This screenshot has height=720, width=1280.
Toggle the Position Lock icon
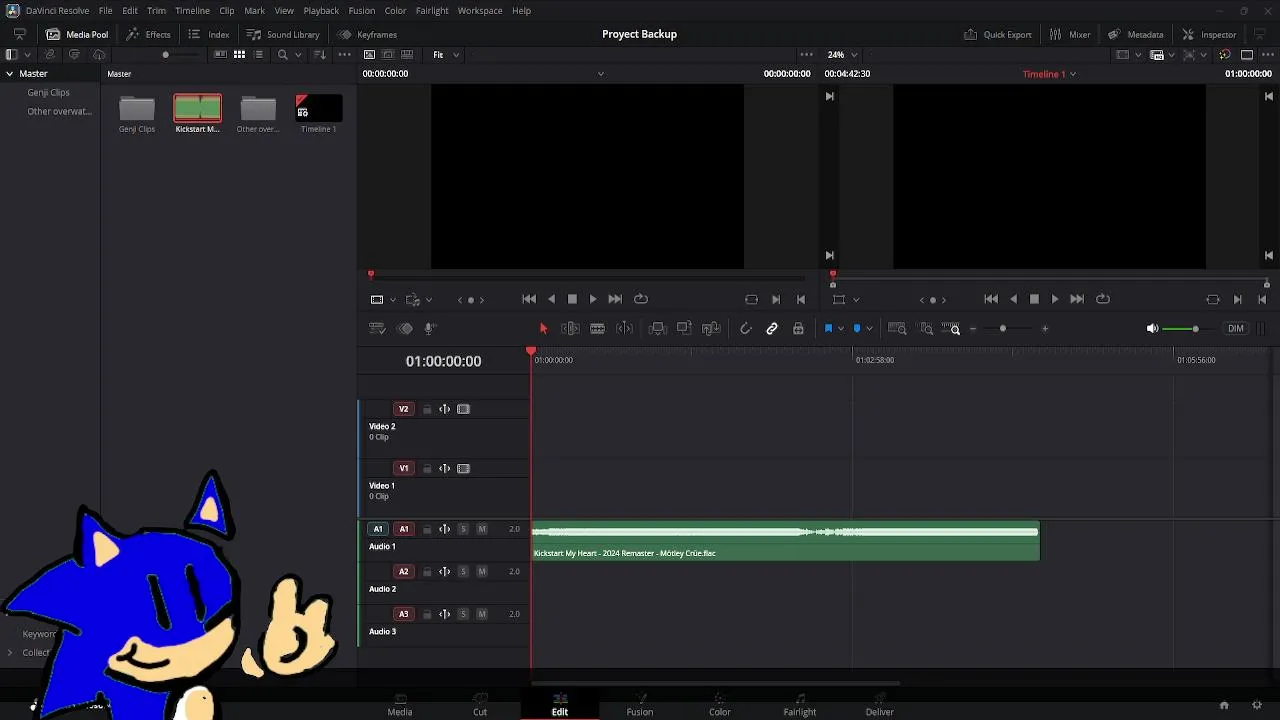[x=798, y=328]
